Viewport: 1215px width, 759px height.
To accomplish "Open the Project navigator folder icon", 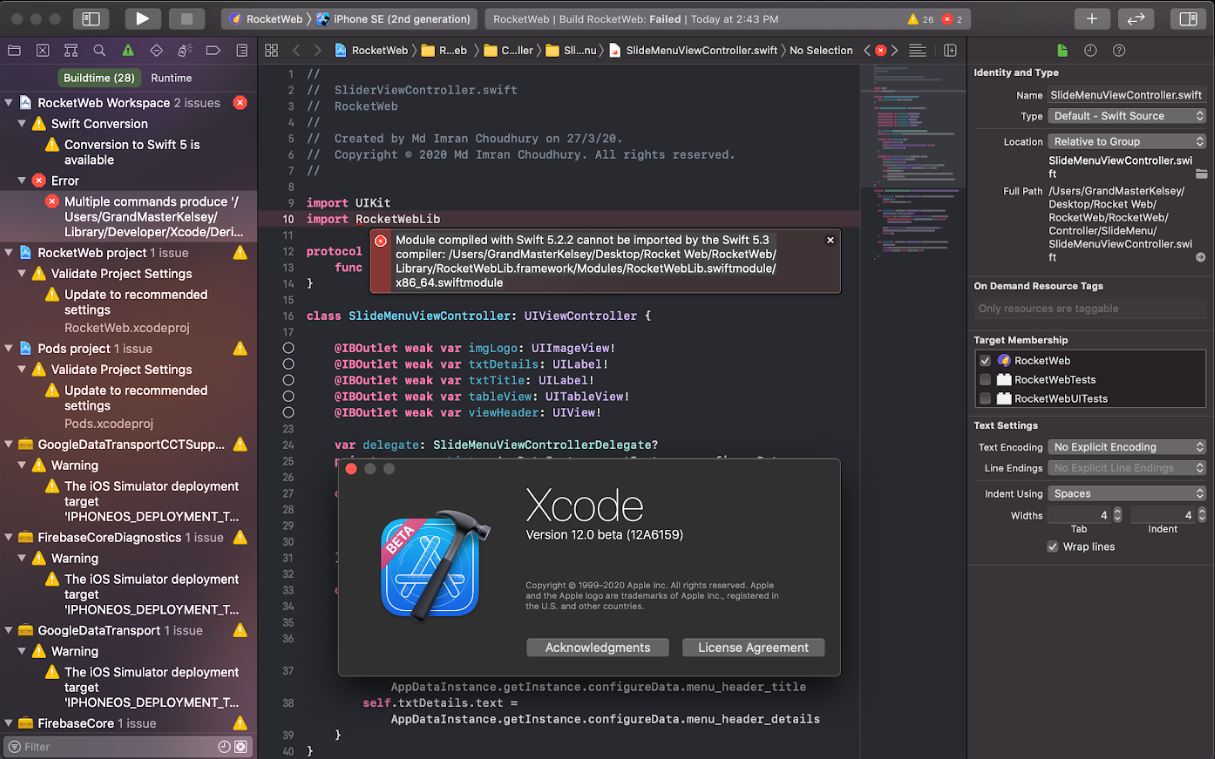I will pos(14,51).
